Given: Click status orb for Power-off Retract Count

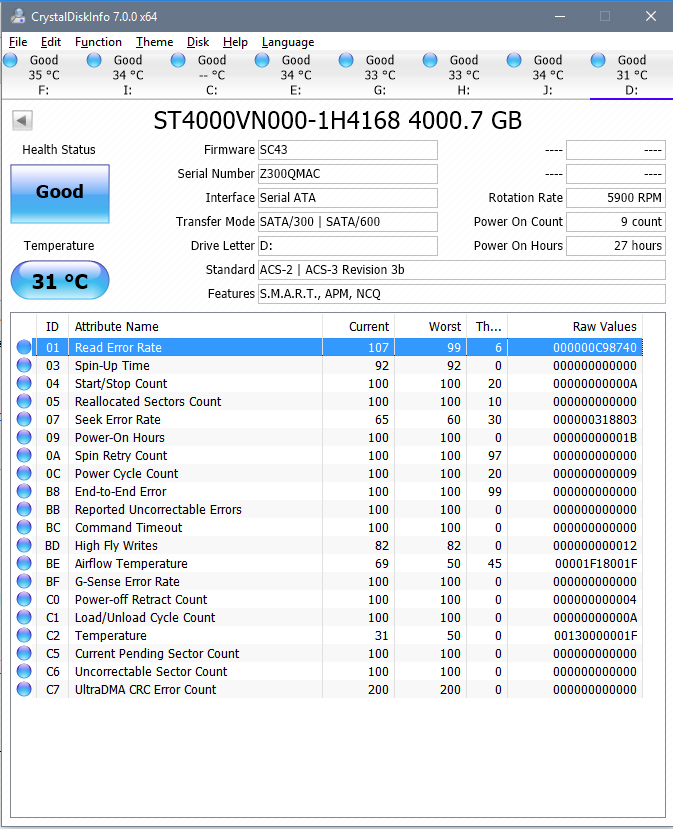Looking at the screenshot, I should click(x=24, y=599).
